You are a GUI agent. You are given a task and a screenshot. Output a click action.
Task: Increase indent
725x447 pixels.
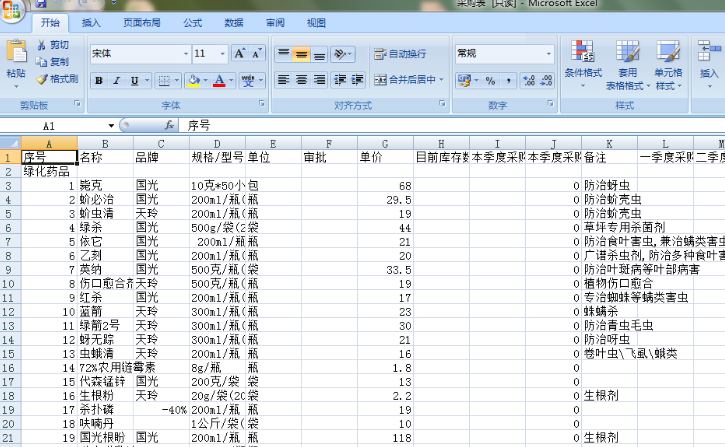click(x=357, y=80)
